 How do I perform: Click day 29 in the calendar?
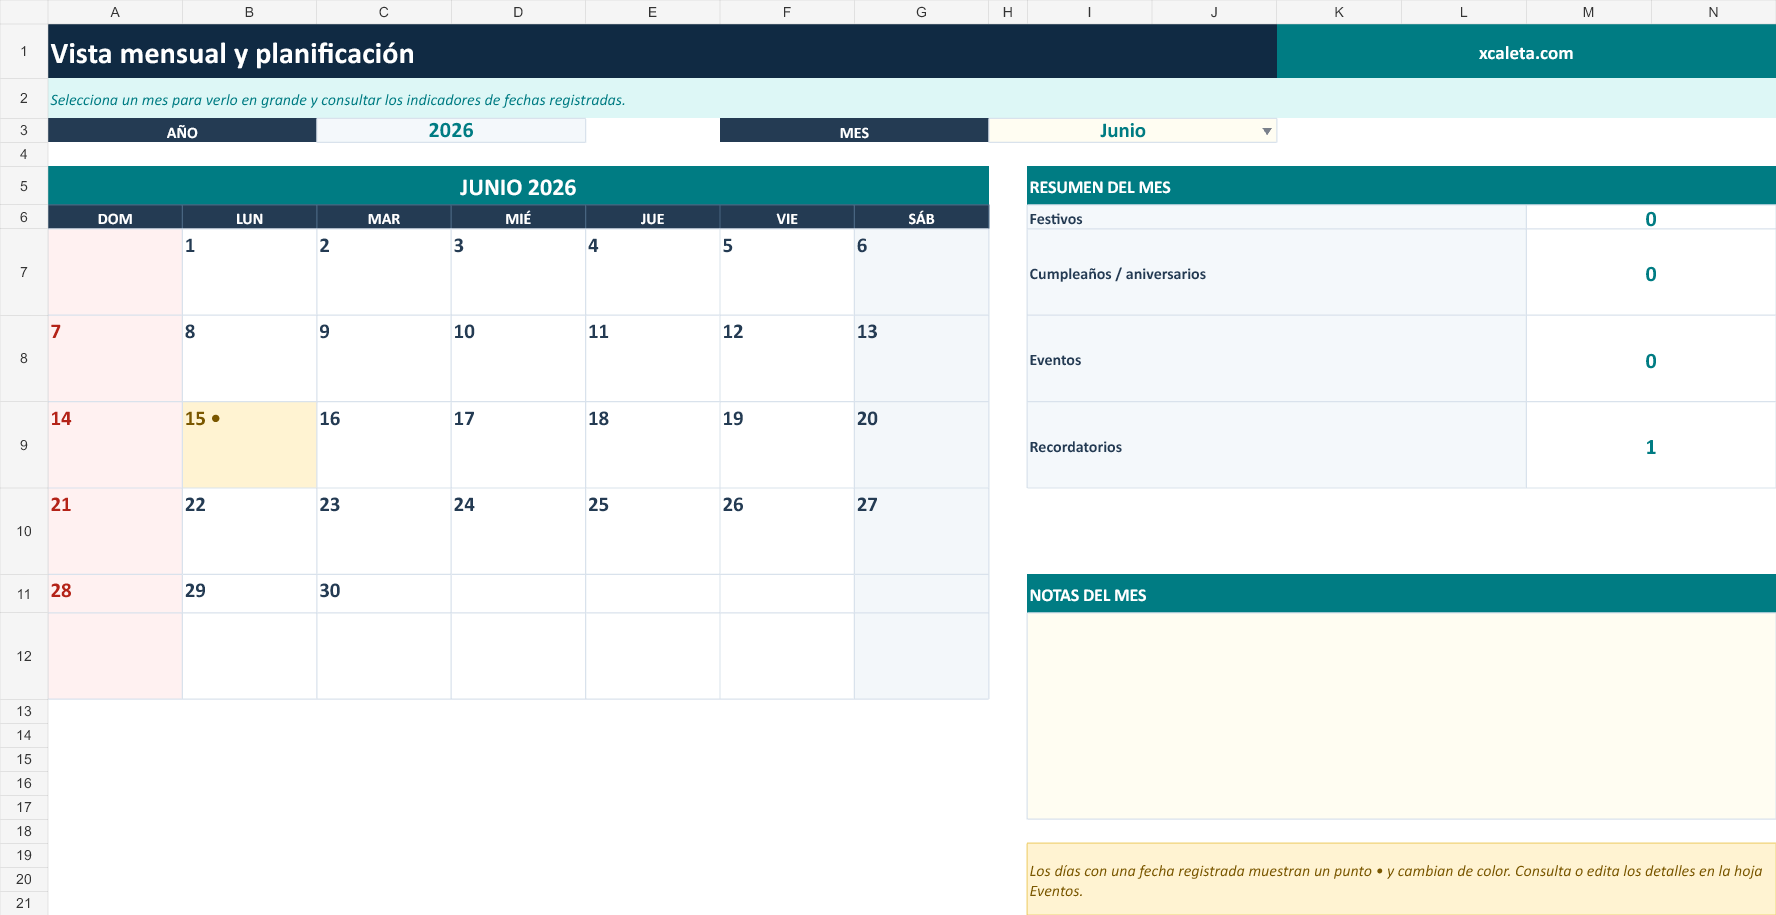click(249, 593)
